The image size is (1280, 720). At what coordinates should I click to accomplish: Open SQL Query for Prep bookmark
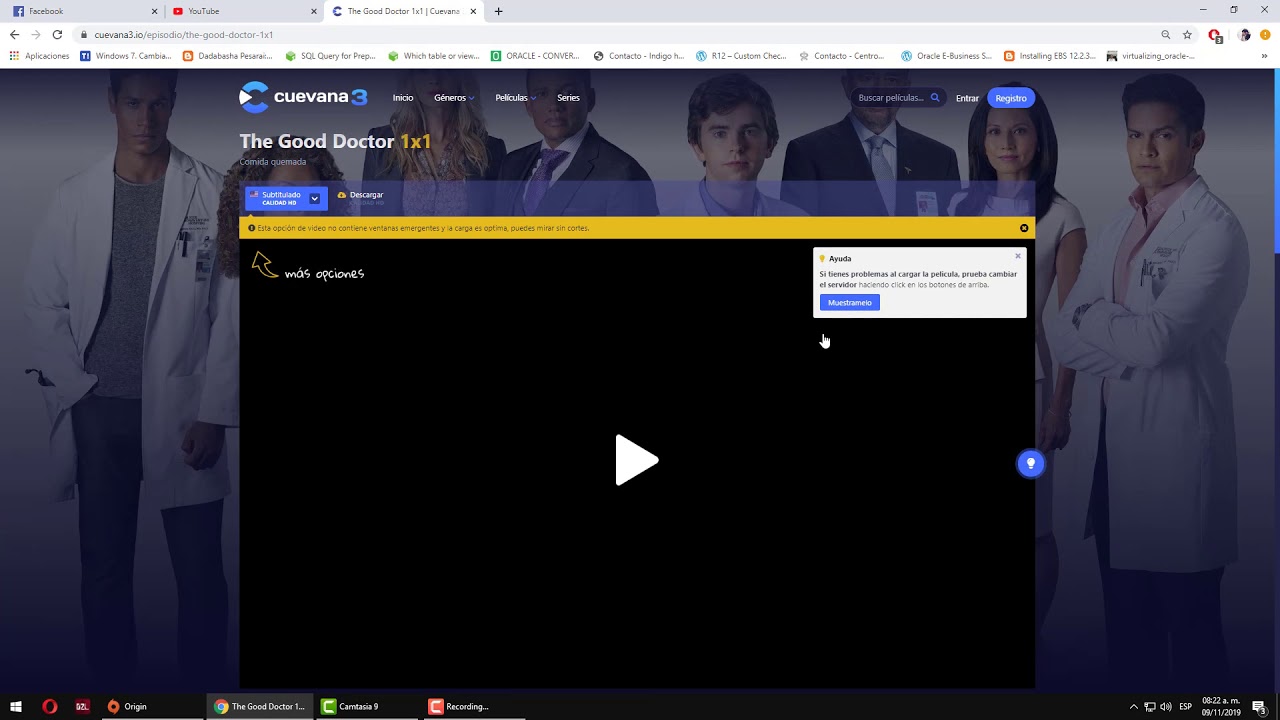pos(330,56)
